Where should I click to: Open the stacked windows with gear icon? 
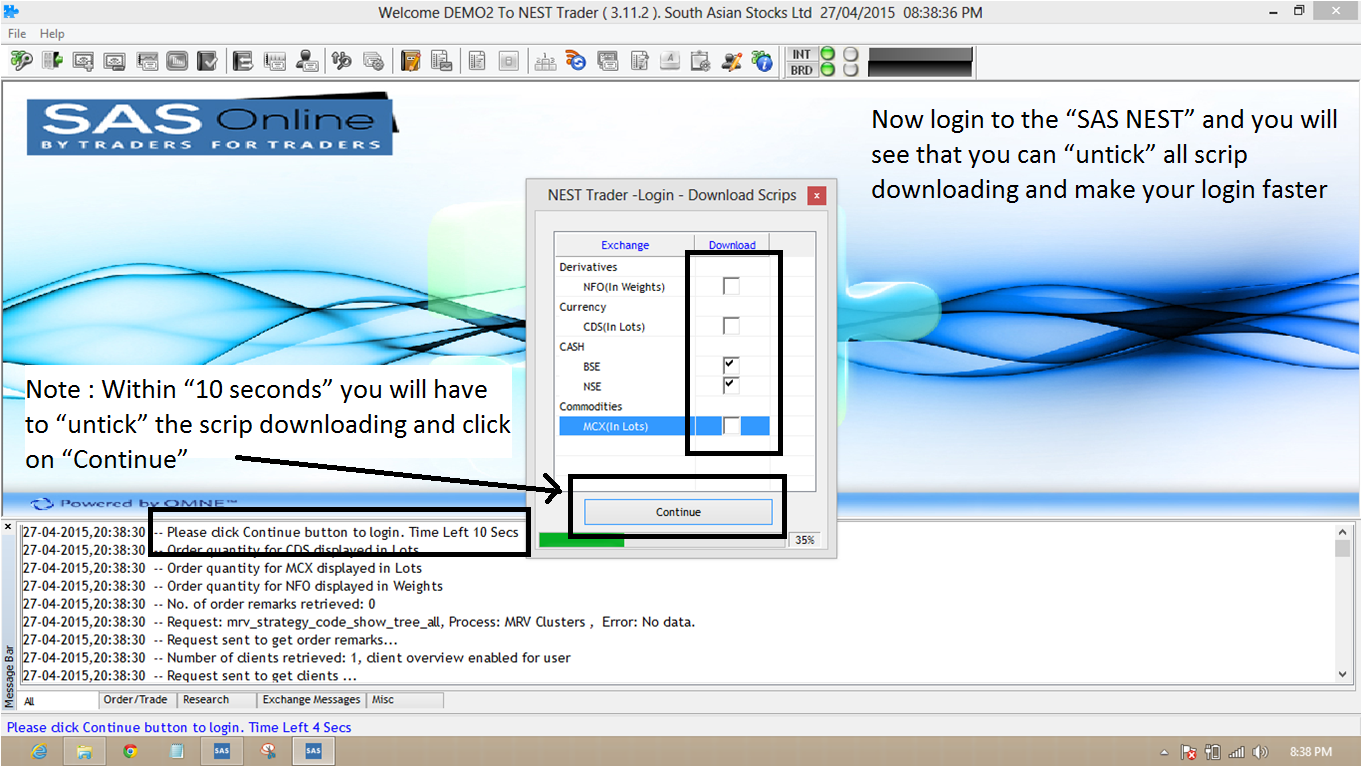[373, 61]
